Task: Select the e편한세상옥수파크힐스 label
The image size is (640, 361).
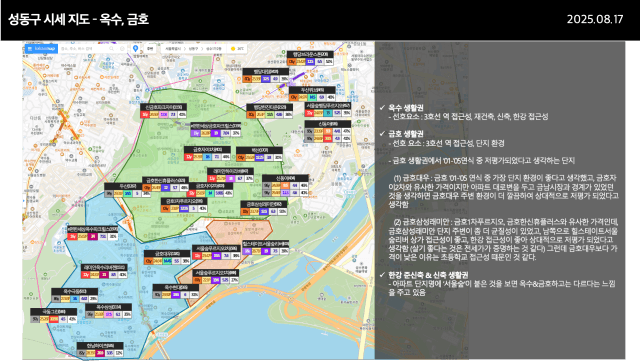Action: coord(93,233)
